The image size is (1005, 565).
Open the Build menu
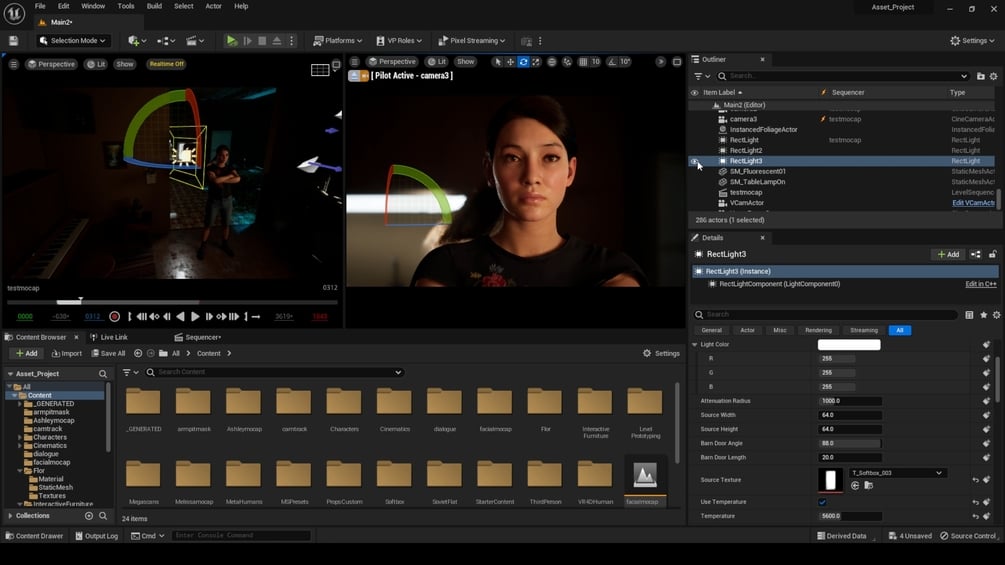[154, 6]
